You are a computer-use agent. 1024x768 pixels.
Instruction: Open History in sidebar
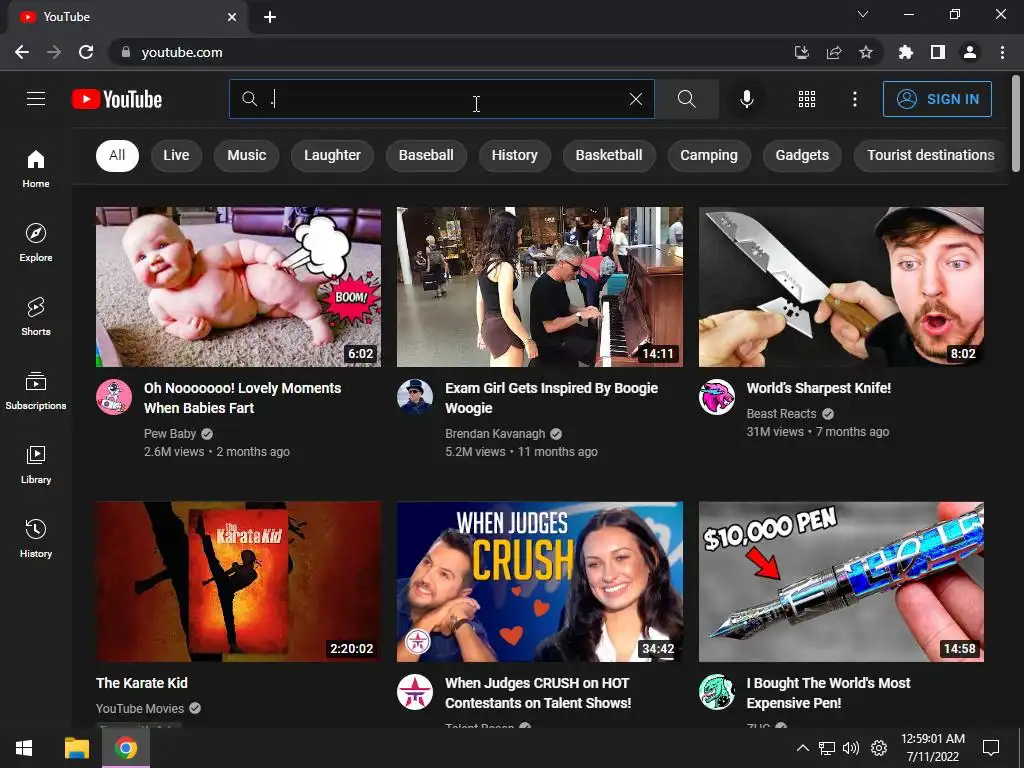[36, 538]
